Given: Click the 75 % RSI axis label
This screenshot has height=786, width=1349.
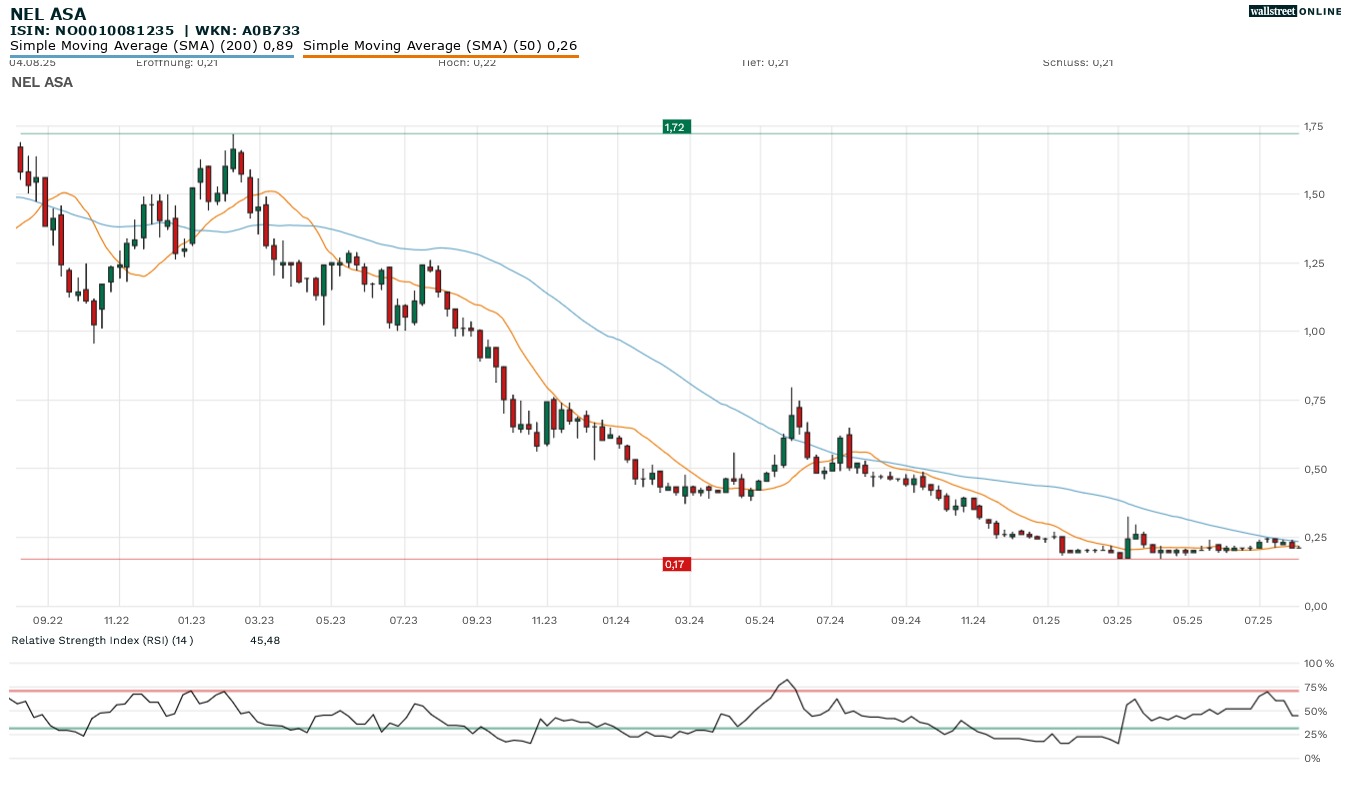Looking at the screenshot, I should (x=1316, y=687).
